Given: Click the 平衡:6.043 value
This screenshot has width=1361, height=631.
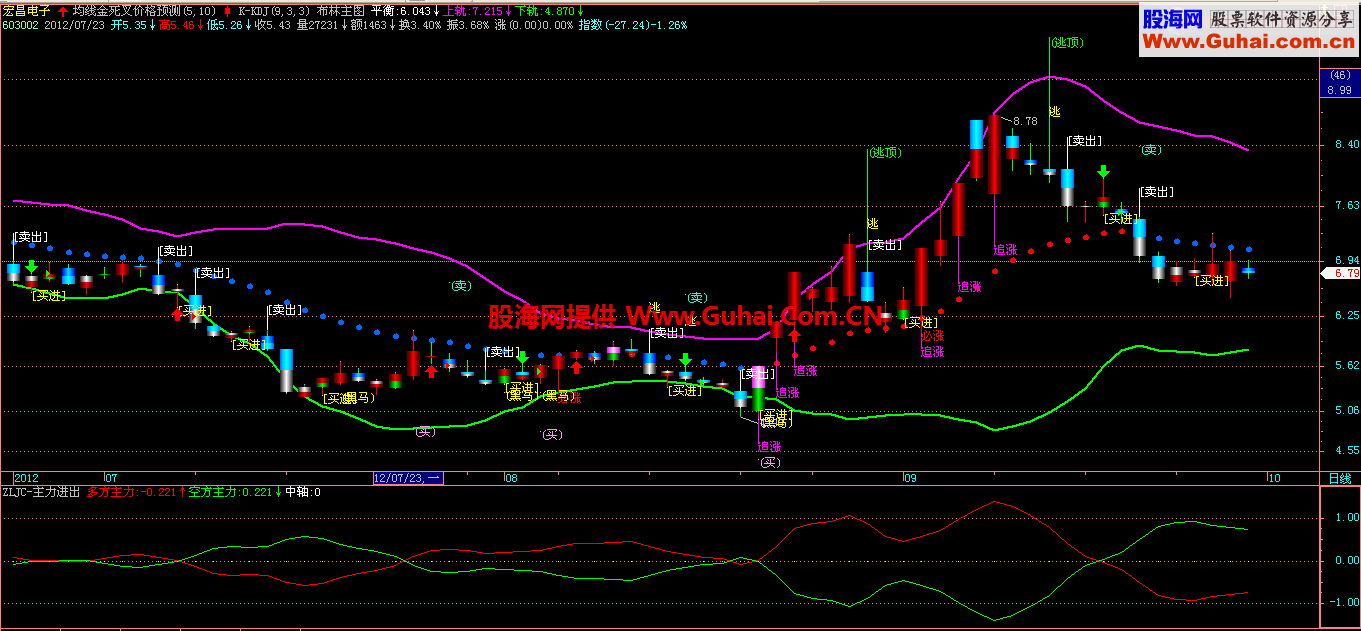Looking at the screenshot, I should 400,10.
